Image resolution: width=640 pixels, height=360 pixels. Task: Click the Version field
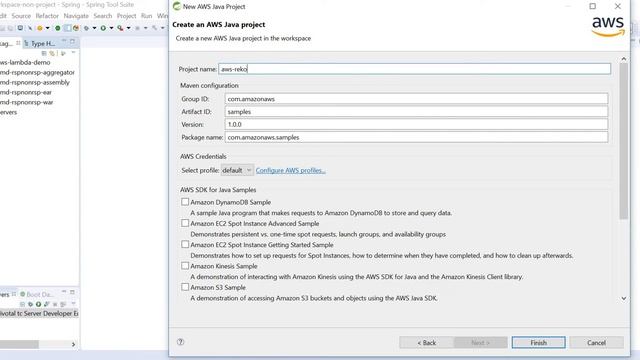pos(416,124)
